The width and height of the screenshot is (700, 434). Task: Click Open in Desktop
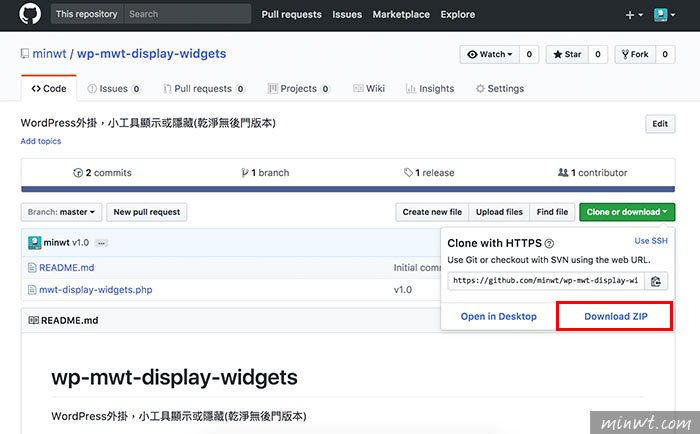[x=499, y=317]
